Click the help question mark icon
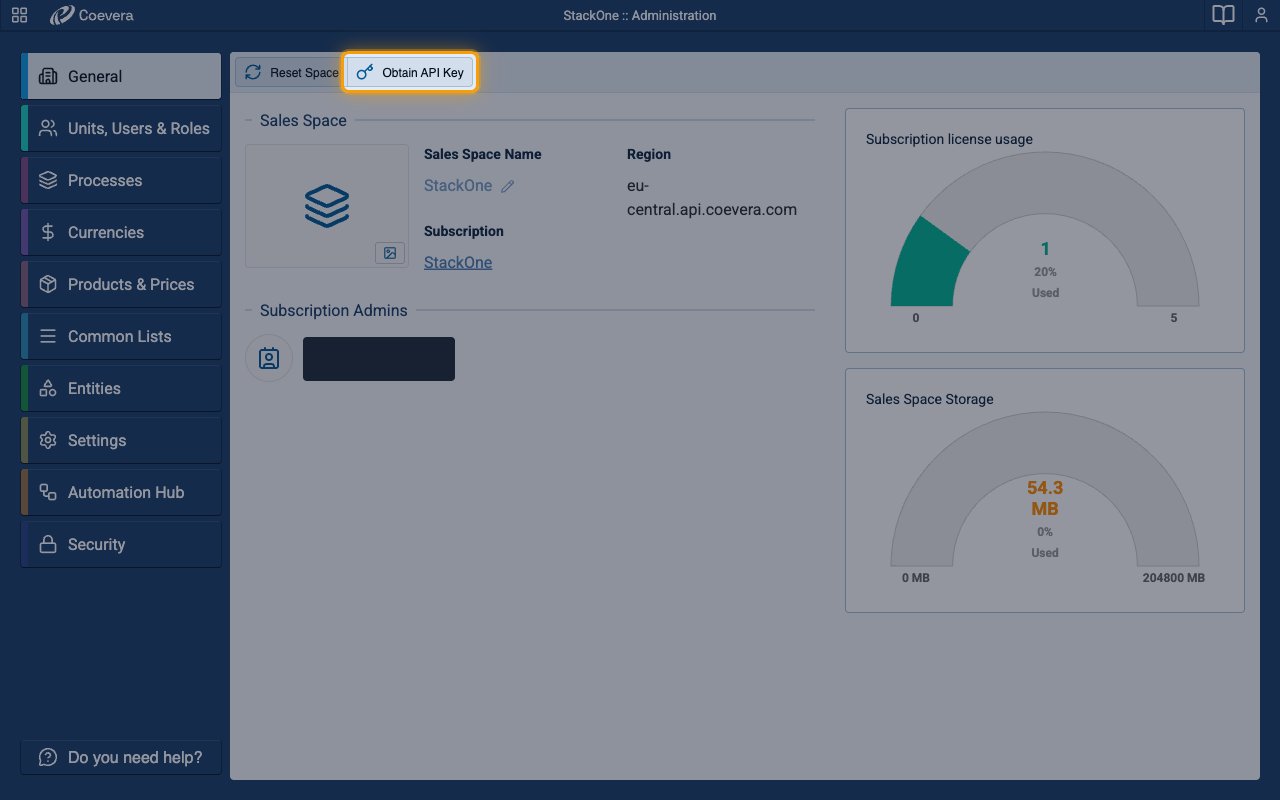The height and width of the screenshot is (800, 1280). click(47, 757)
